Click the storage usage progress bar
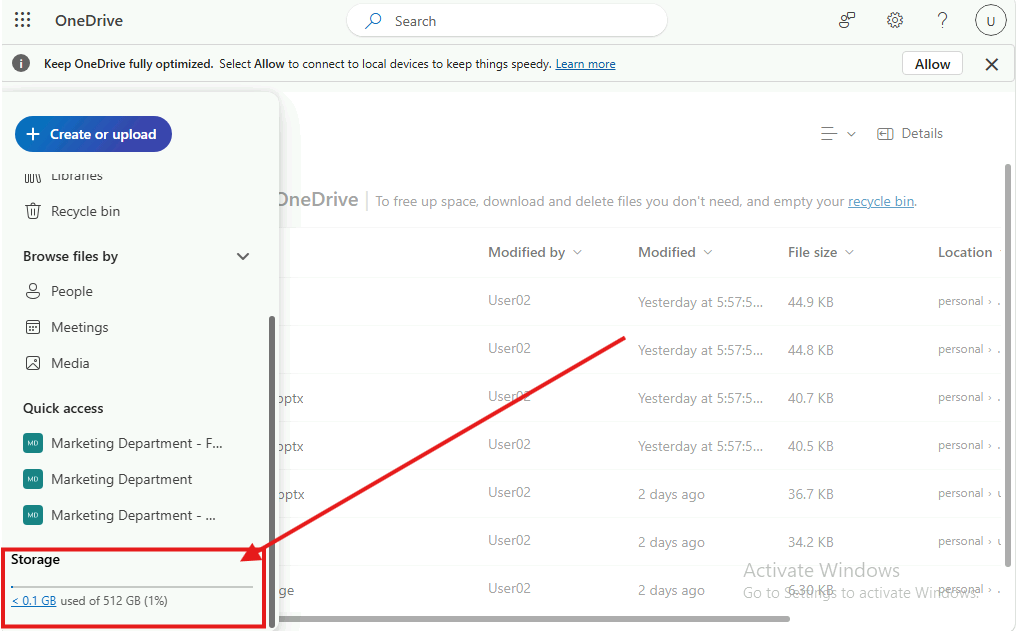 coord(132,586)
